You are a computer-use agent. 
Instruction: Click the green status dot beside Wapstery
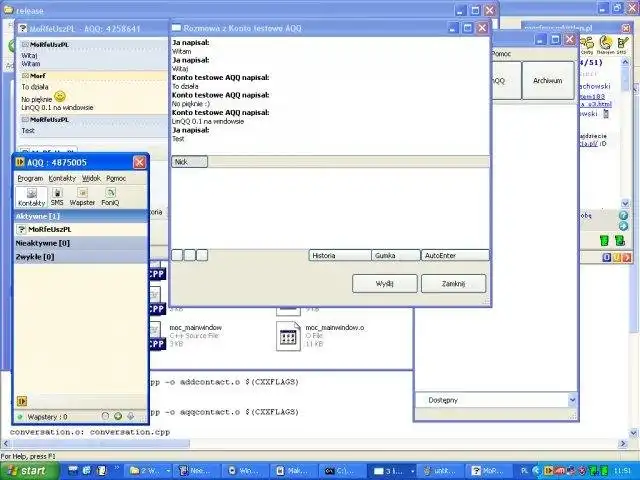tap(20, 417)
